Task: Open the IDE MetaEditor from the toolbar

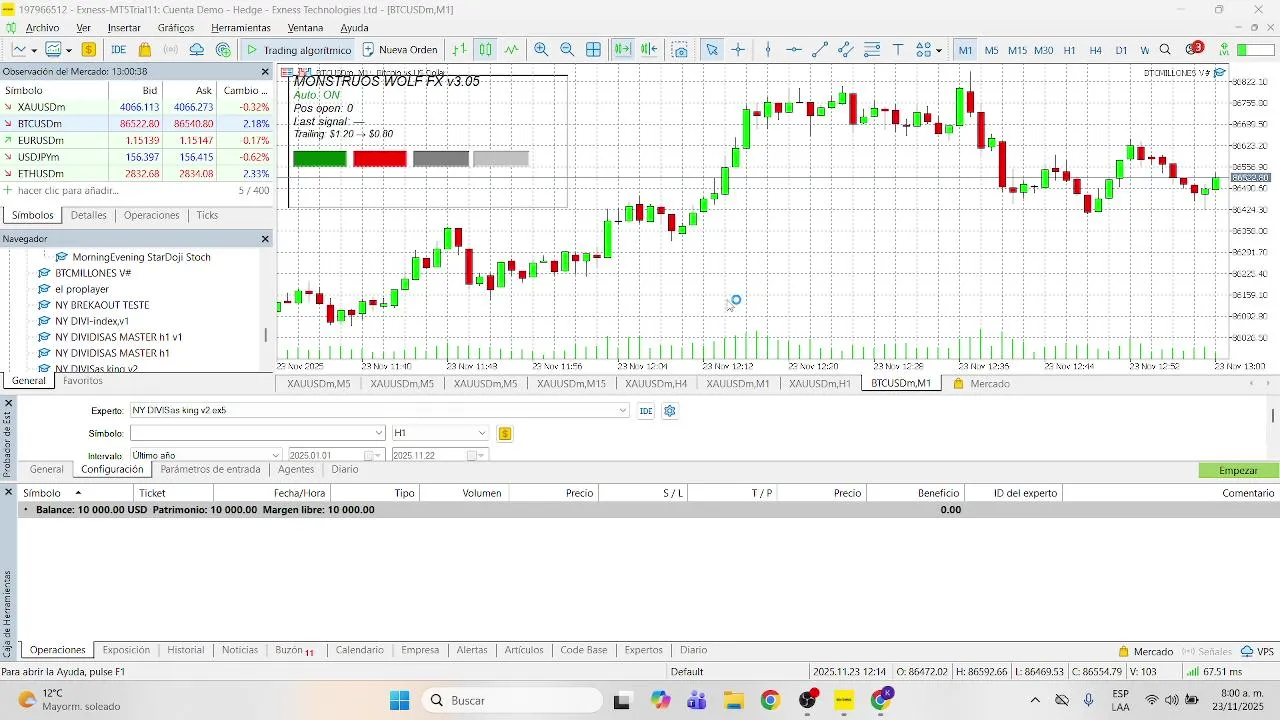Action: coord(118,49)
